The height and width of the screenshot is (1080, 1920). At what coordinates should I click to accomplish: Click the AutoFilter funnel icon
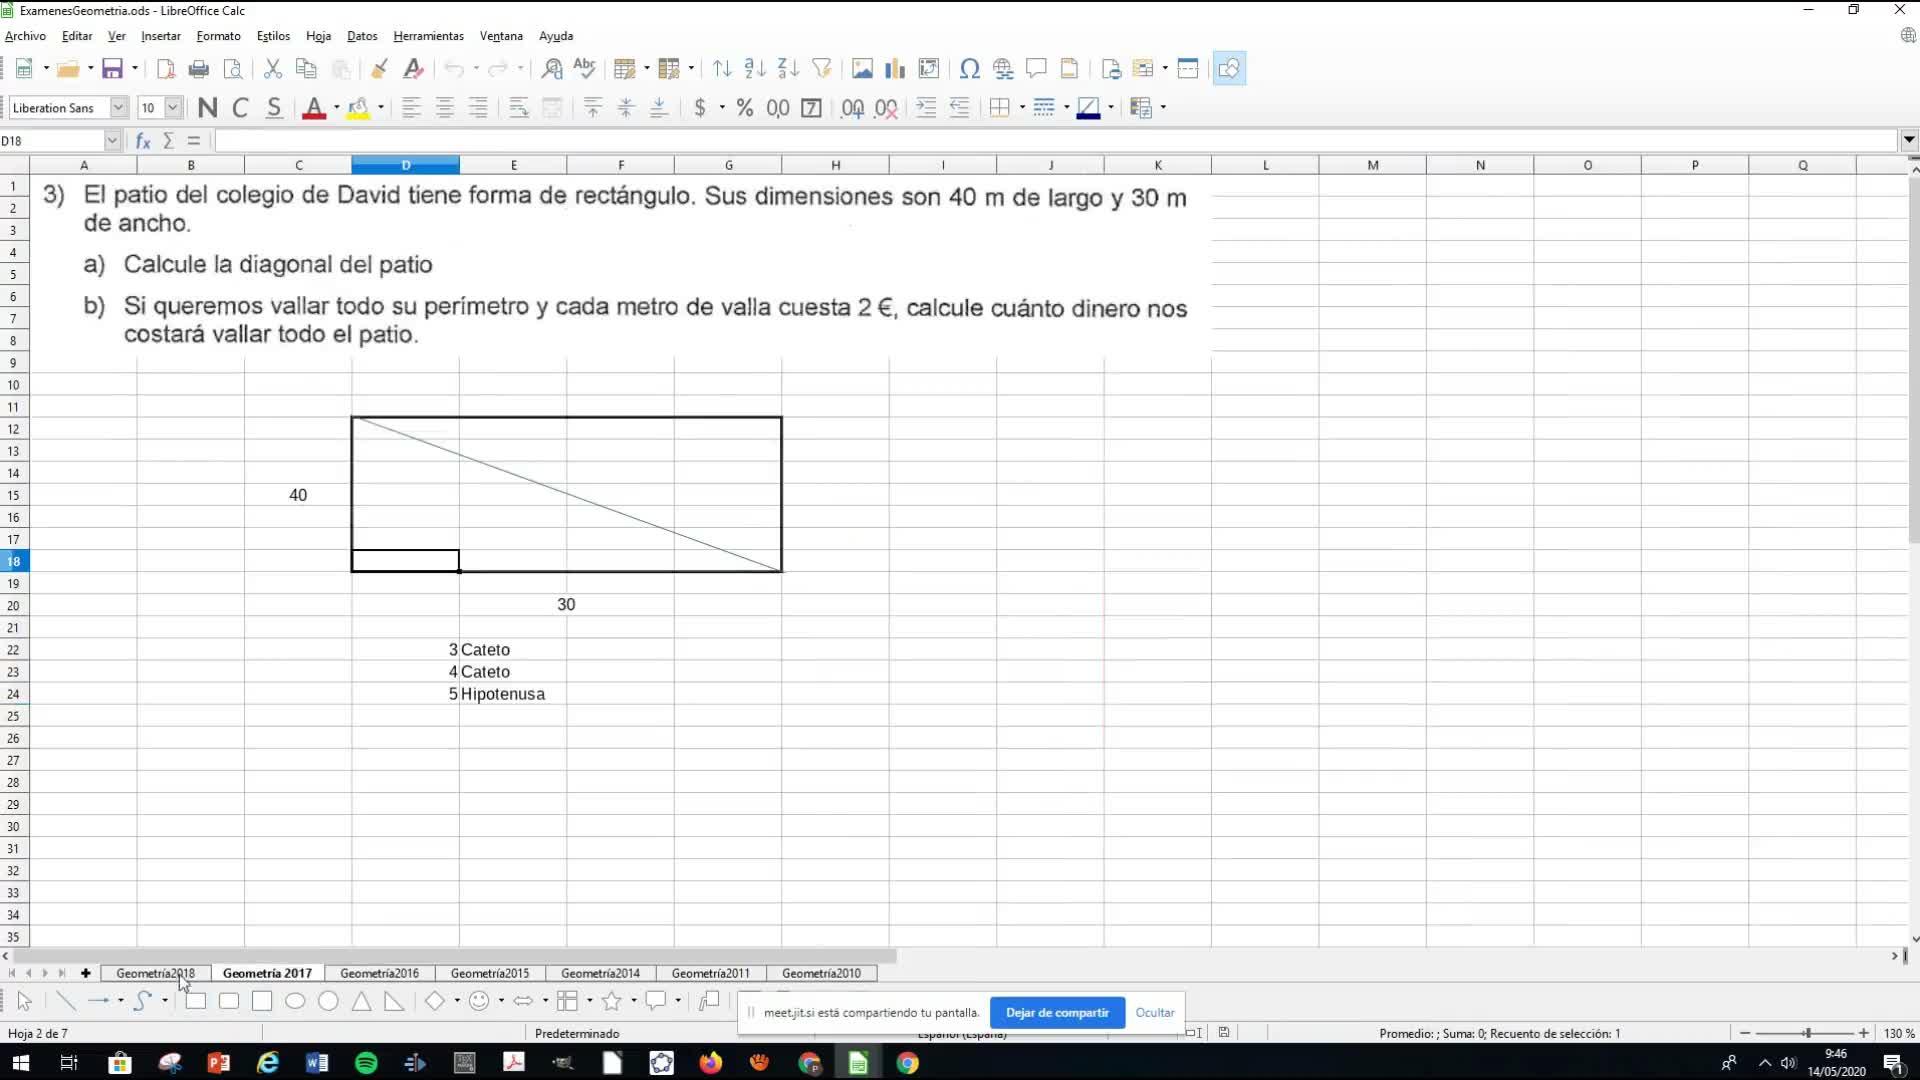pyautogui.click(x=822, y=69)
